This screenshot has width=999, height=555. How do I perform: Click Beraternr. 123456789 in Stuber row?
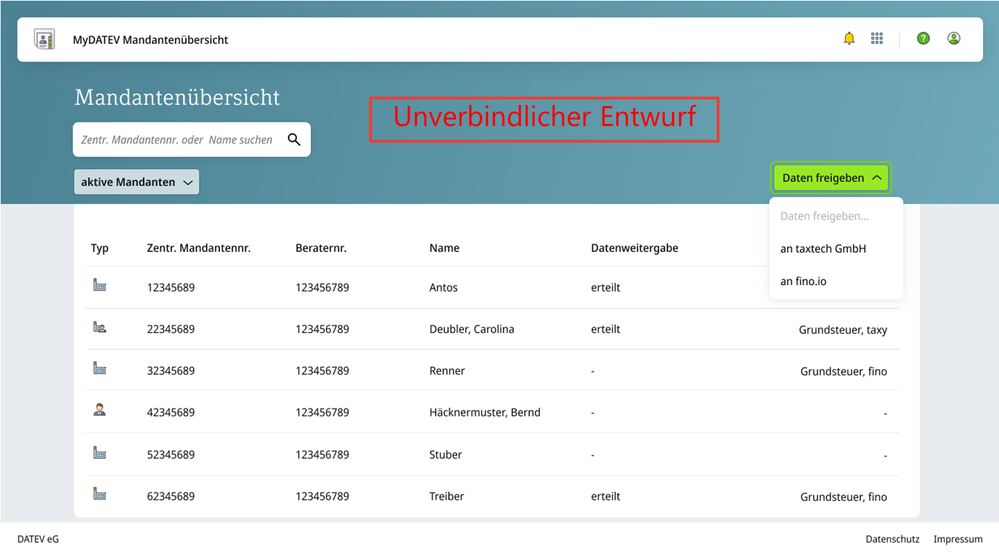tap(322, 454)
